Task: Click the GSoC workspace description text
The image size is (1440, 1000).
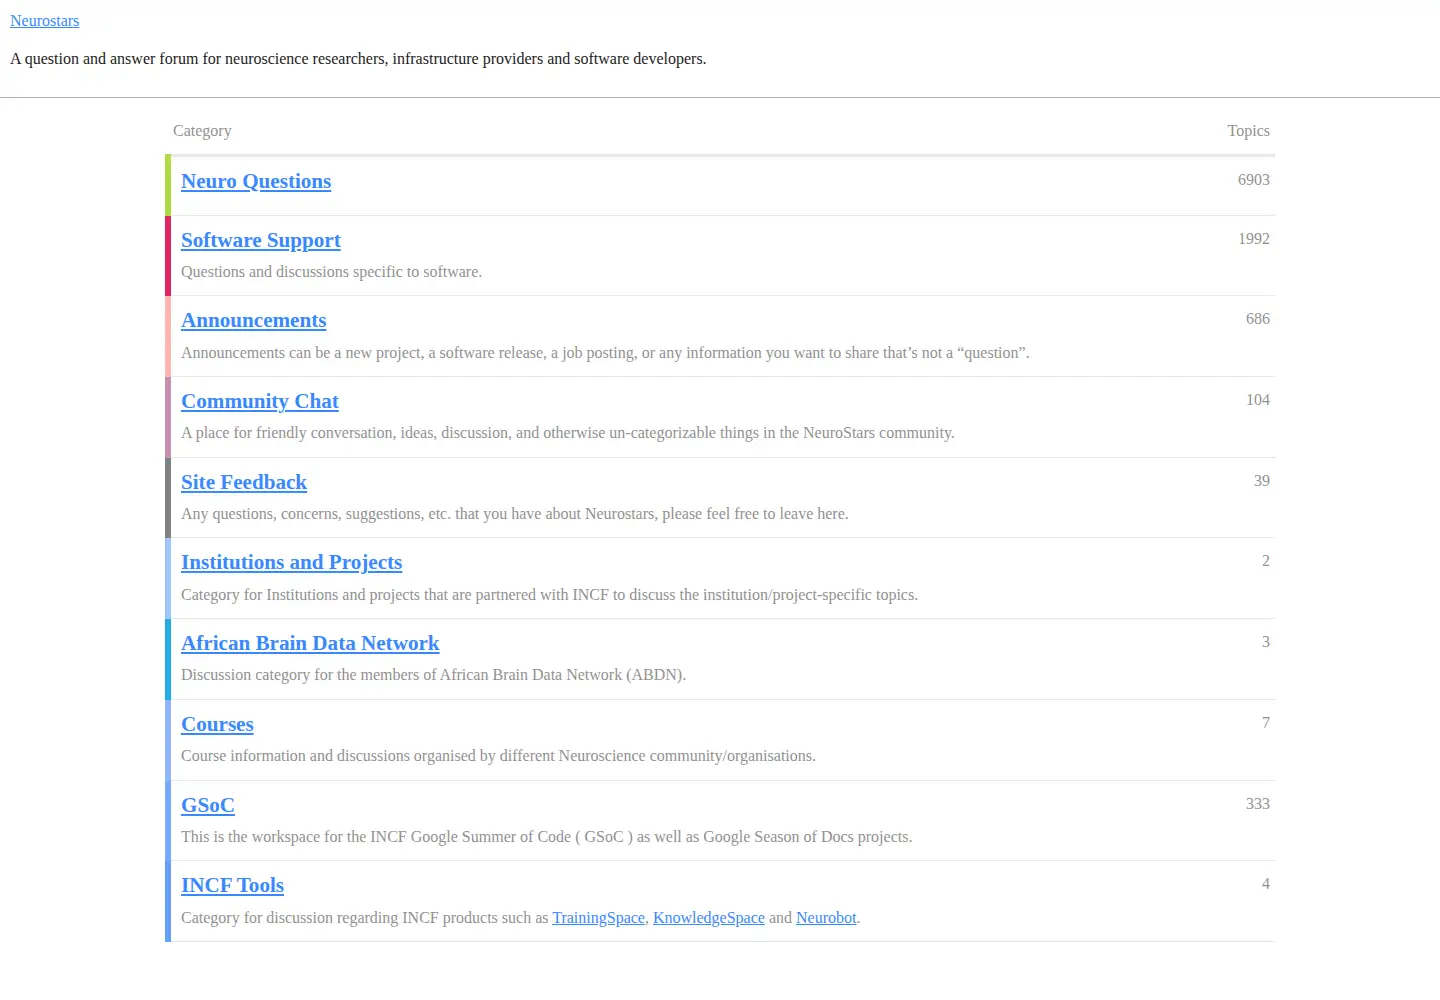Action: [546, 837]
